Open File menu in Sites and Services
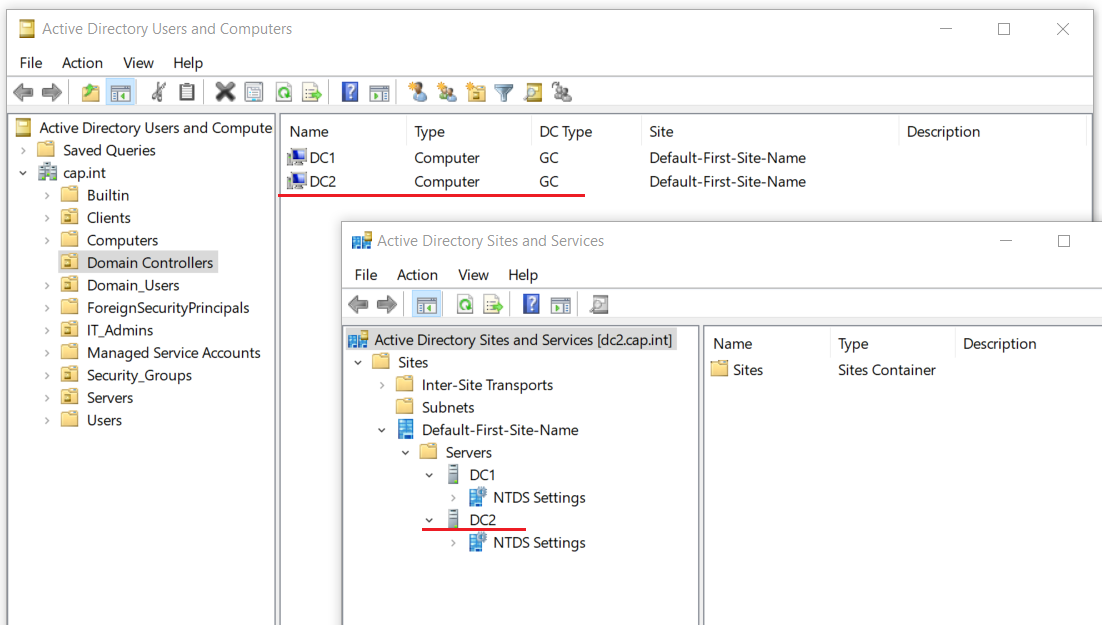Viewport: 1102px width, 625px height. [x=365, y=275]
